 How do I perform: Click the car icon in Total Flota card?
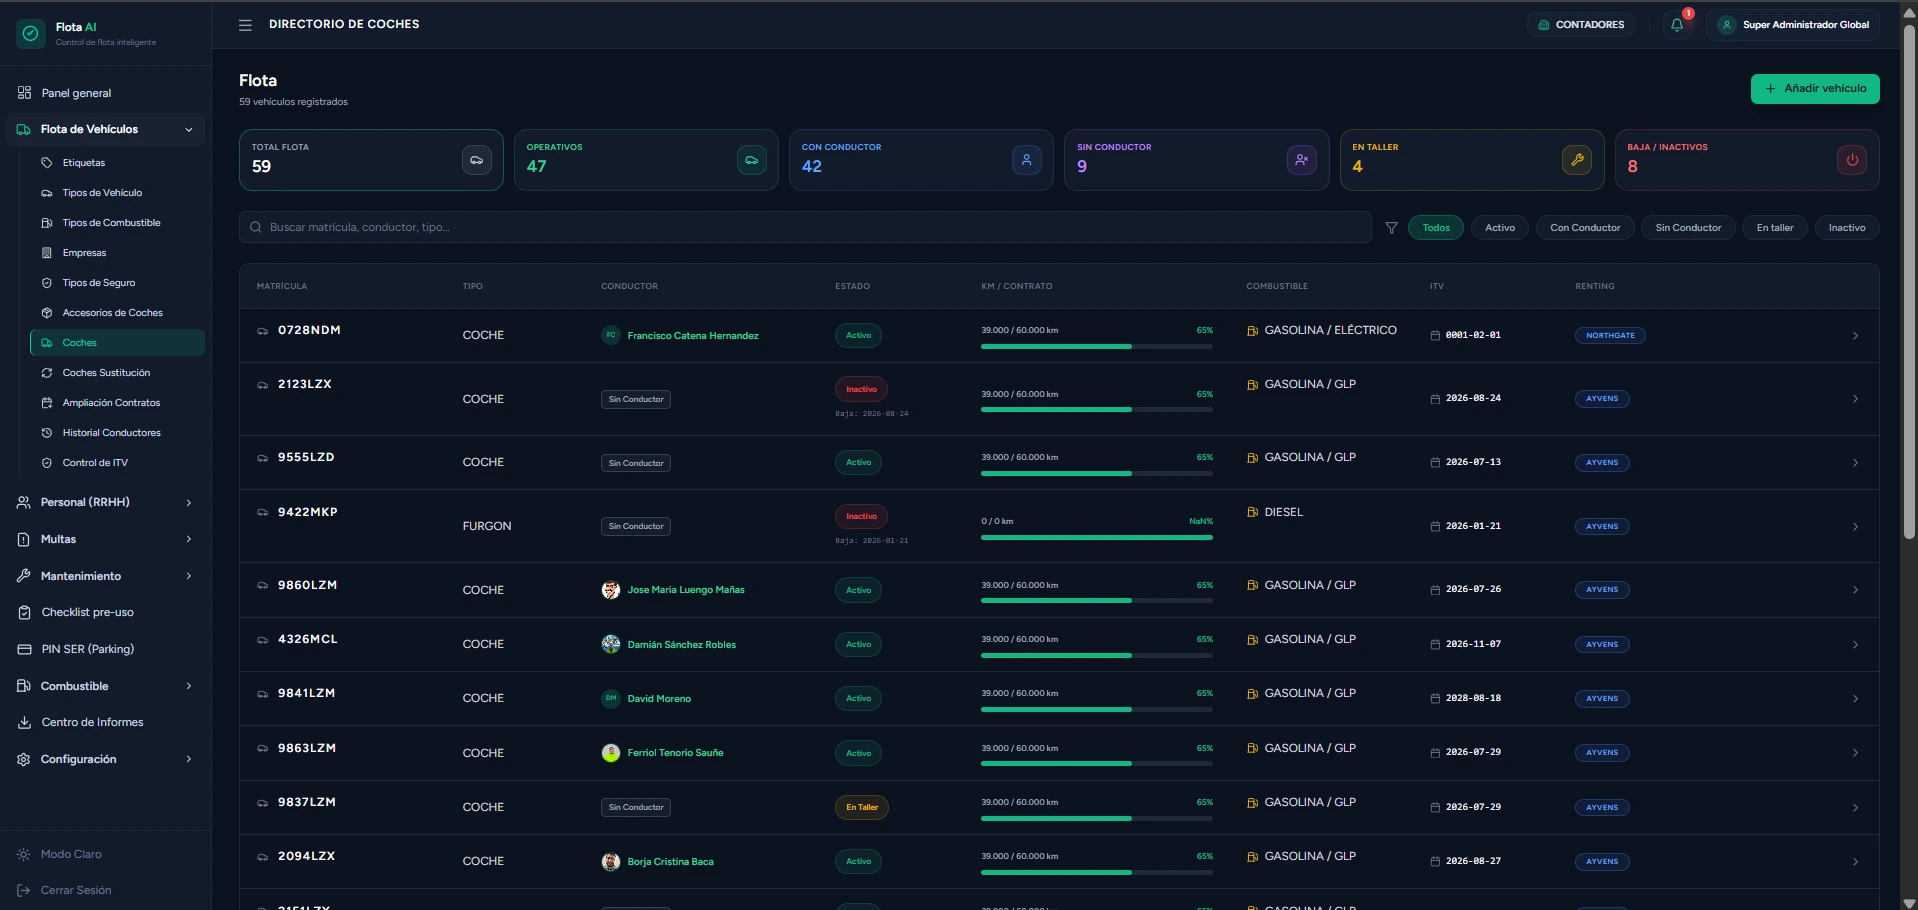(477, 160)
